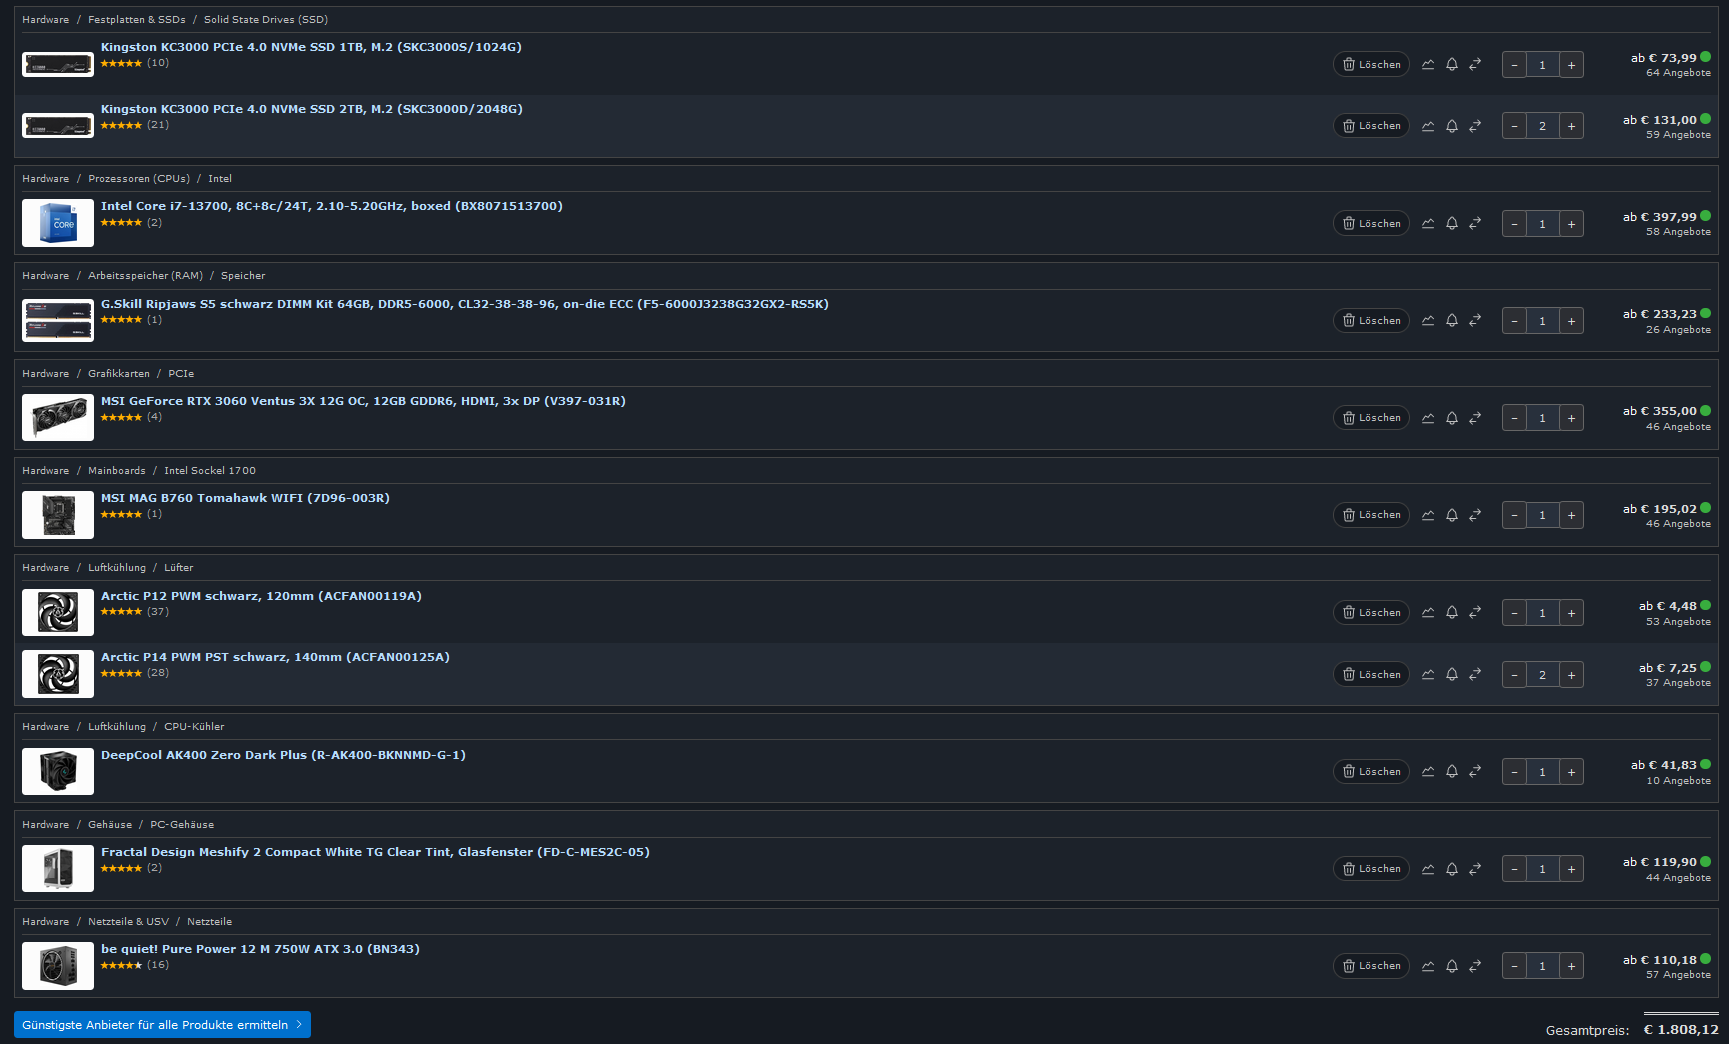
Task: Click Löschen for Fractal Design Meshify 2 case
Action: (x=1371, y=869)
